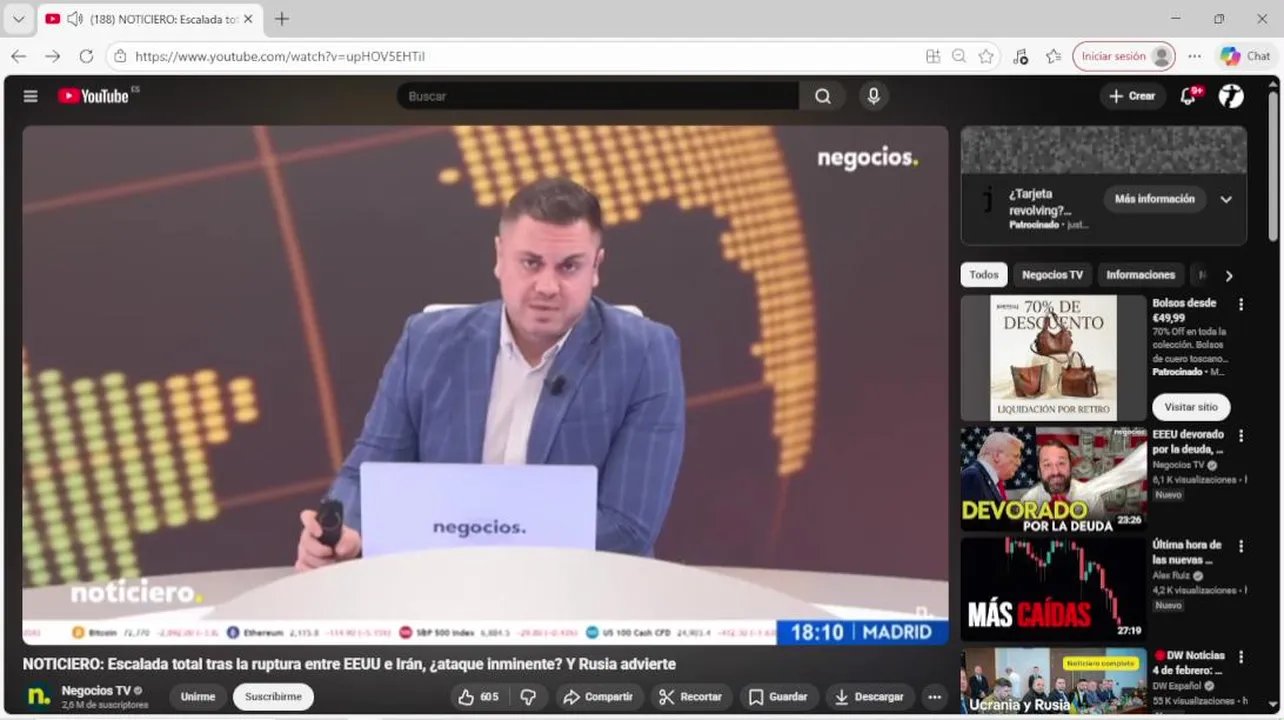This screenshot has width=1284, height=720.
Task: Open options for Última hora video
Action: (x=1241, y=547)
